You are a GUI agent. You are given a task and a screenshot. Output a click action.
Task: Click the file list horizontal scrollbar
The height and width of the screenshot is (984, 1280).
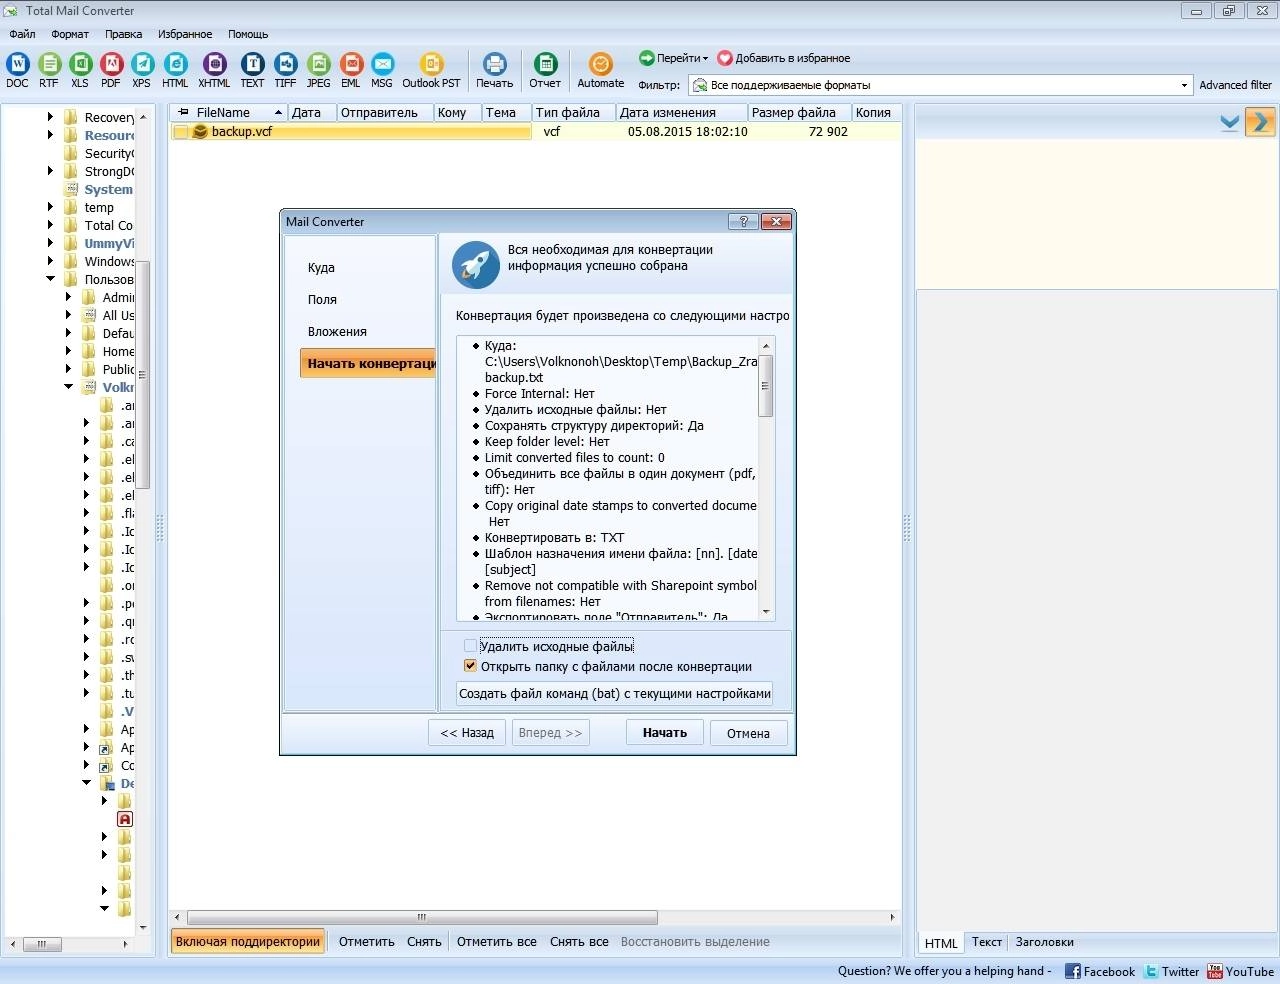click(x=422, y=917)
